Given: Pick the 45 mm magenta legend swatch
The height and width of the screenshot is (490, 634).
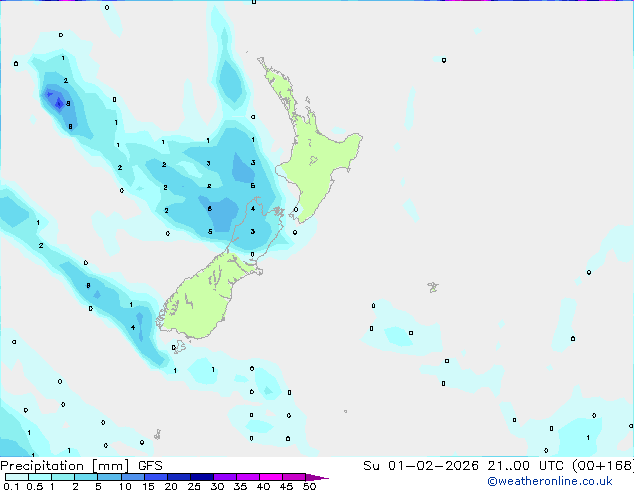Looking at the screenshot, I should coord(294,477).
